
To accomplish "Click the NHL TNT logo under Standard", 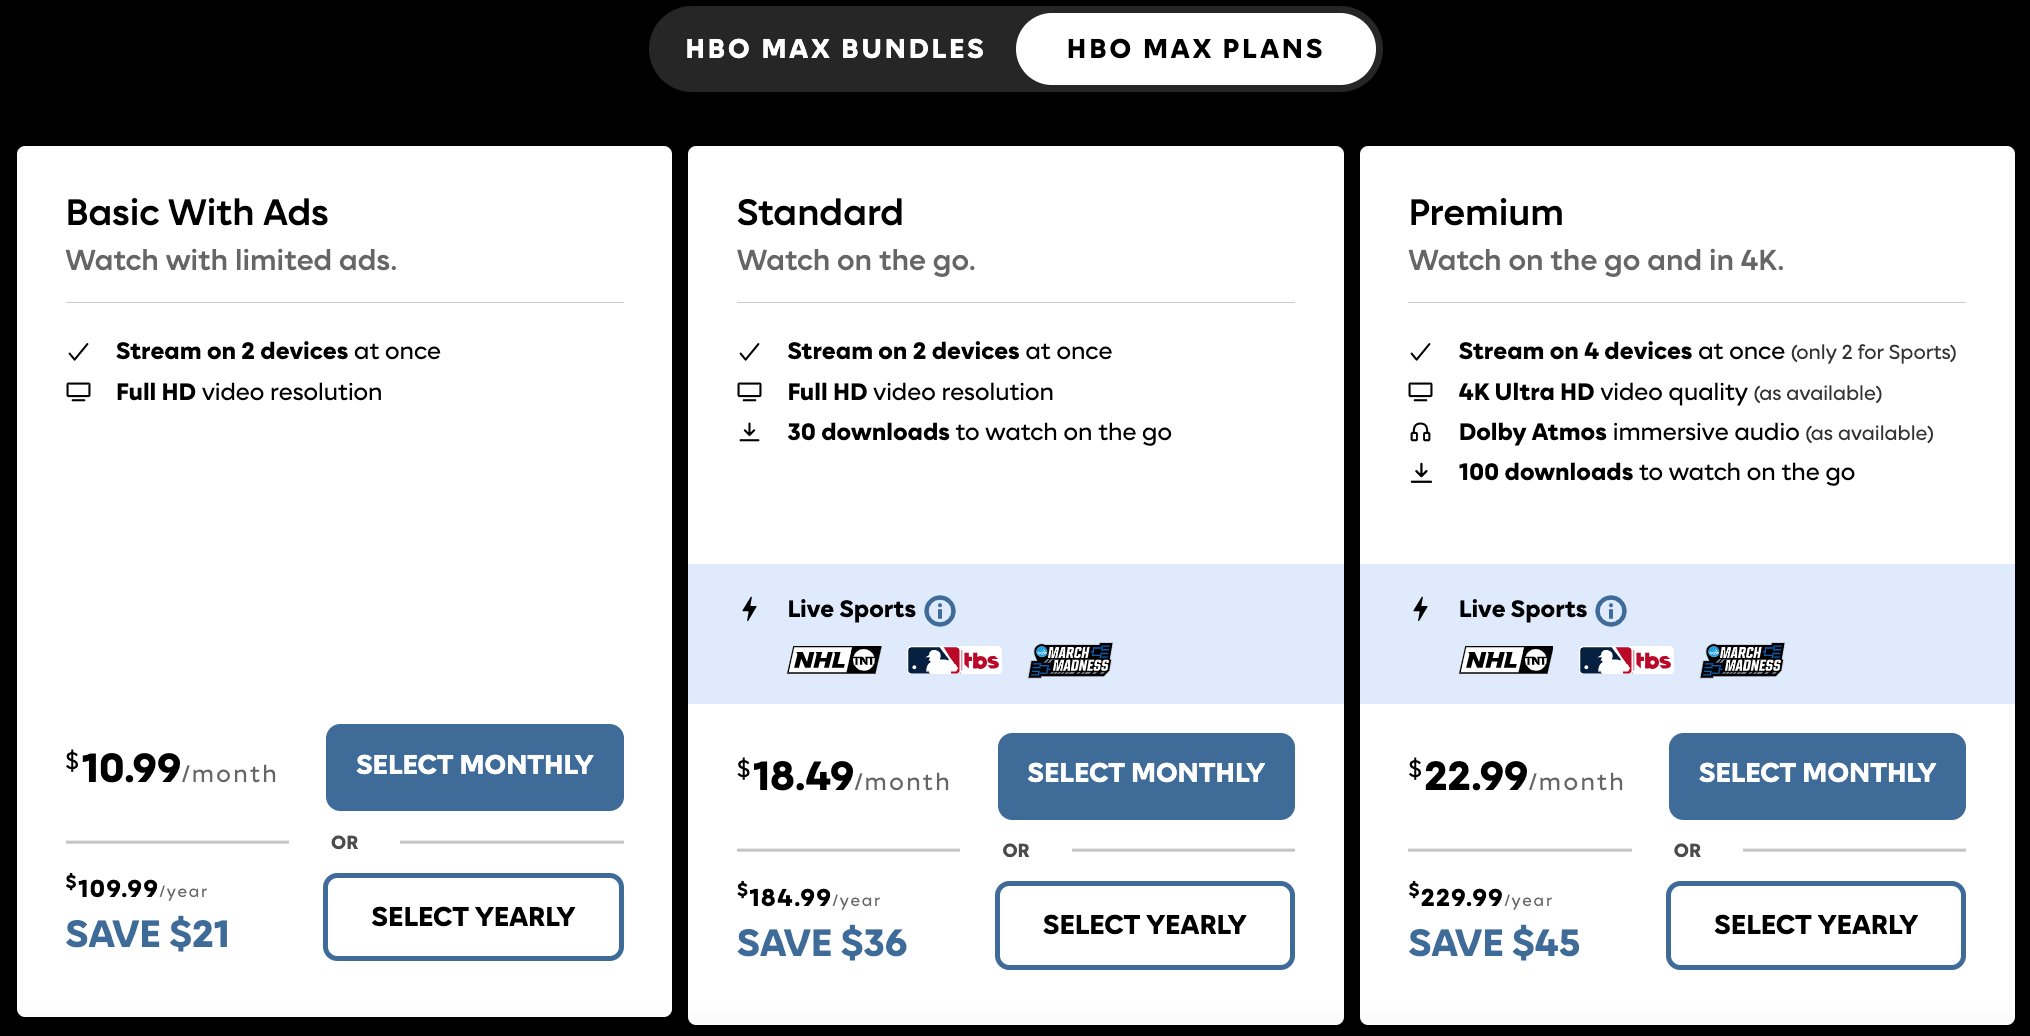I will point(834,660).
